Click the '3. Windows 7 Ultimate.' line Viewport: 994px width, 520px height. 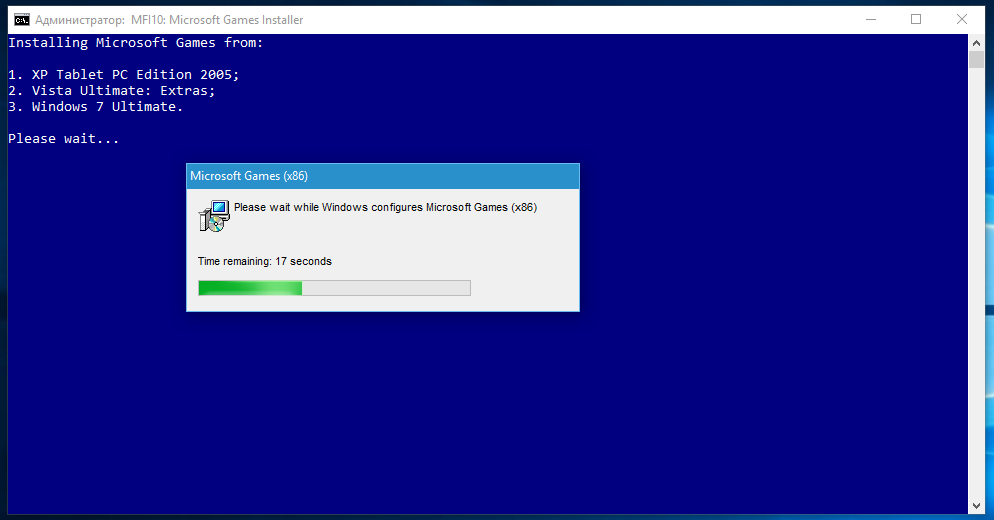point(96,107)
